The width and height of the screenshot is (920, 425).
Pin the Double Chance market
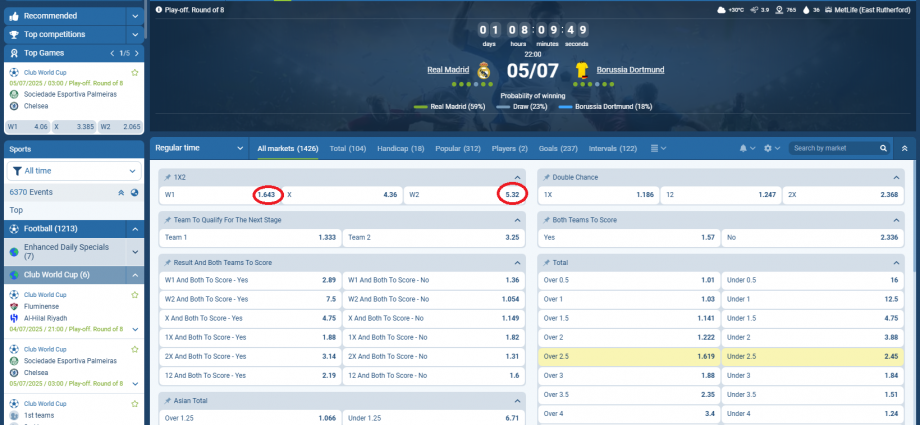point(547,177)
